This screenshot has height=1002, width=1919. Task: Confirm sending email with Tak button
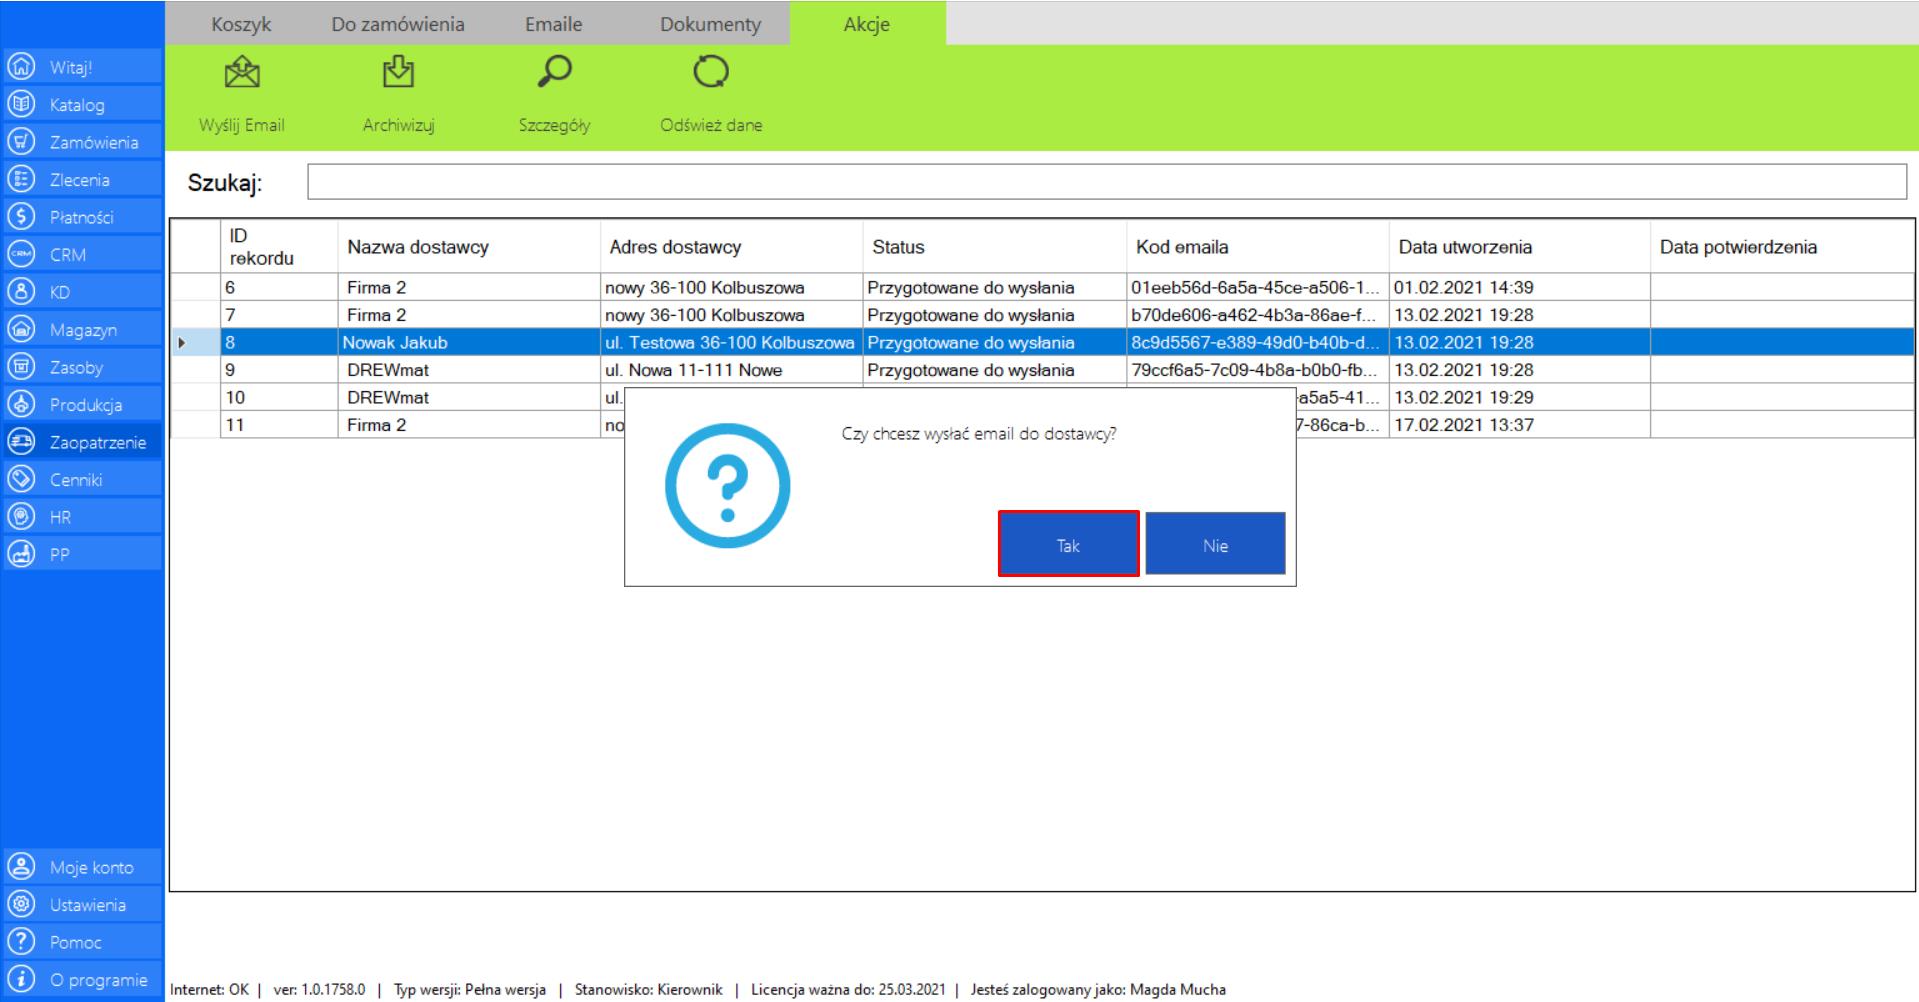pyautogui.click(x=1068, y=544)
